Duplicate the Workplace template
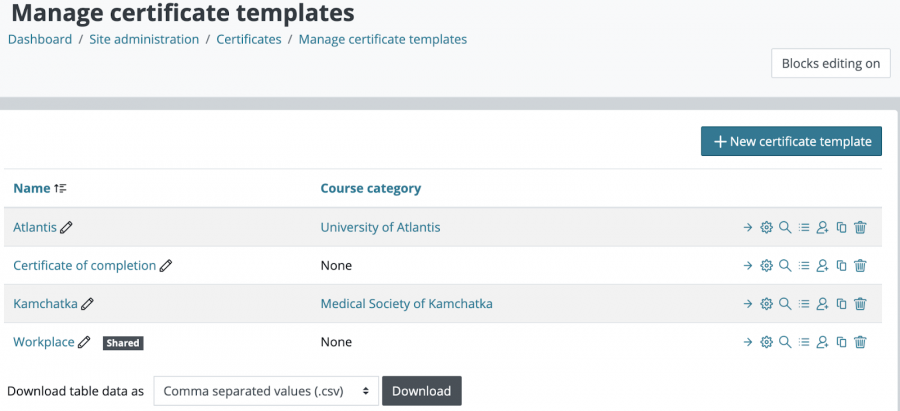900x411 pixels. pos(841,342)
